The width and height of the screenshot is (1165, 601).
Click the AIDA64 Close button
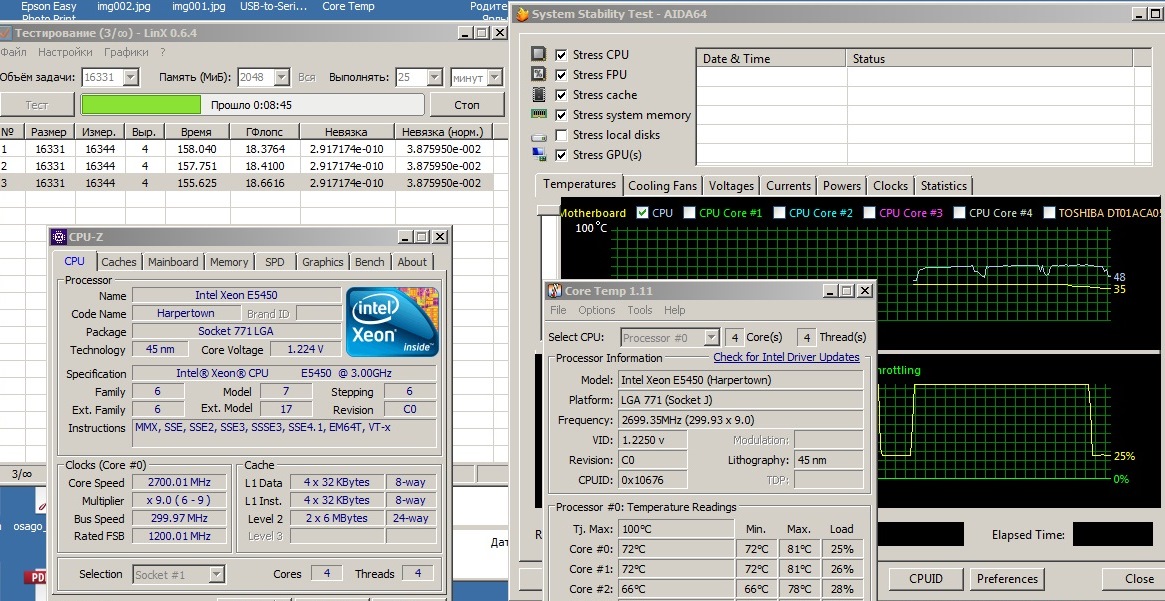[x=1134, y=579]
